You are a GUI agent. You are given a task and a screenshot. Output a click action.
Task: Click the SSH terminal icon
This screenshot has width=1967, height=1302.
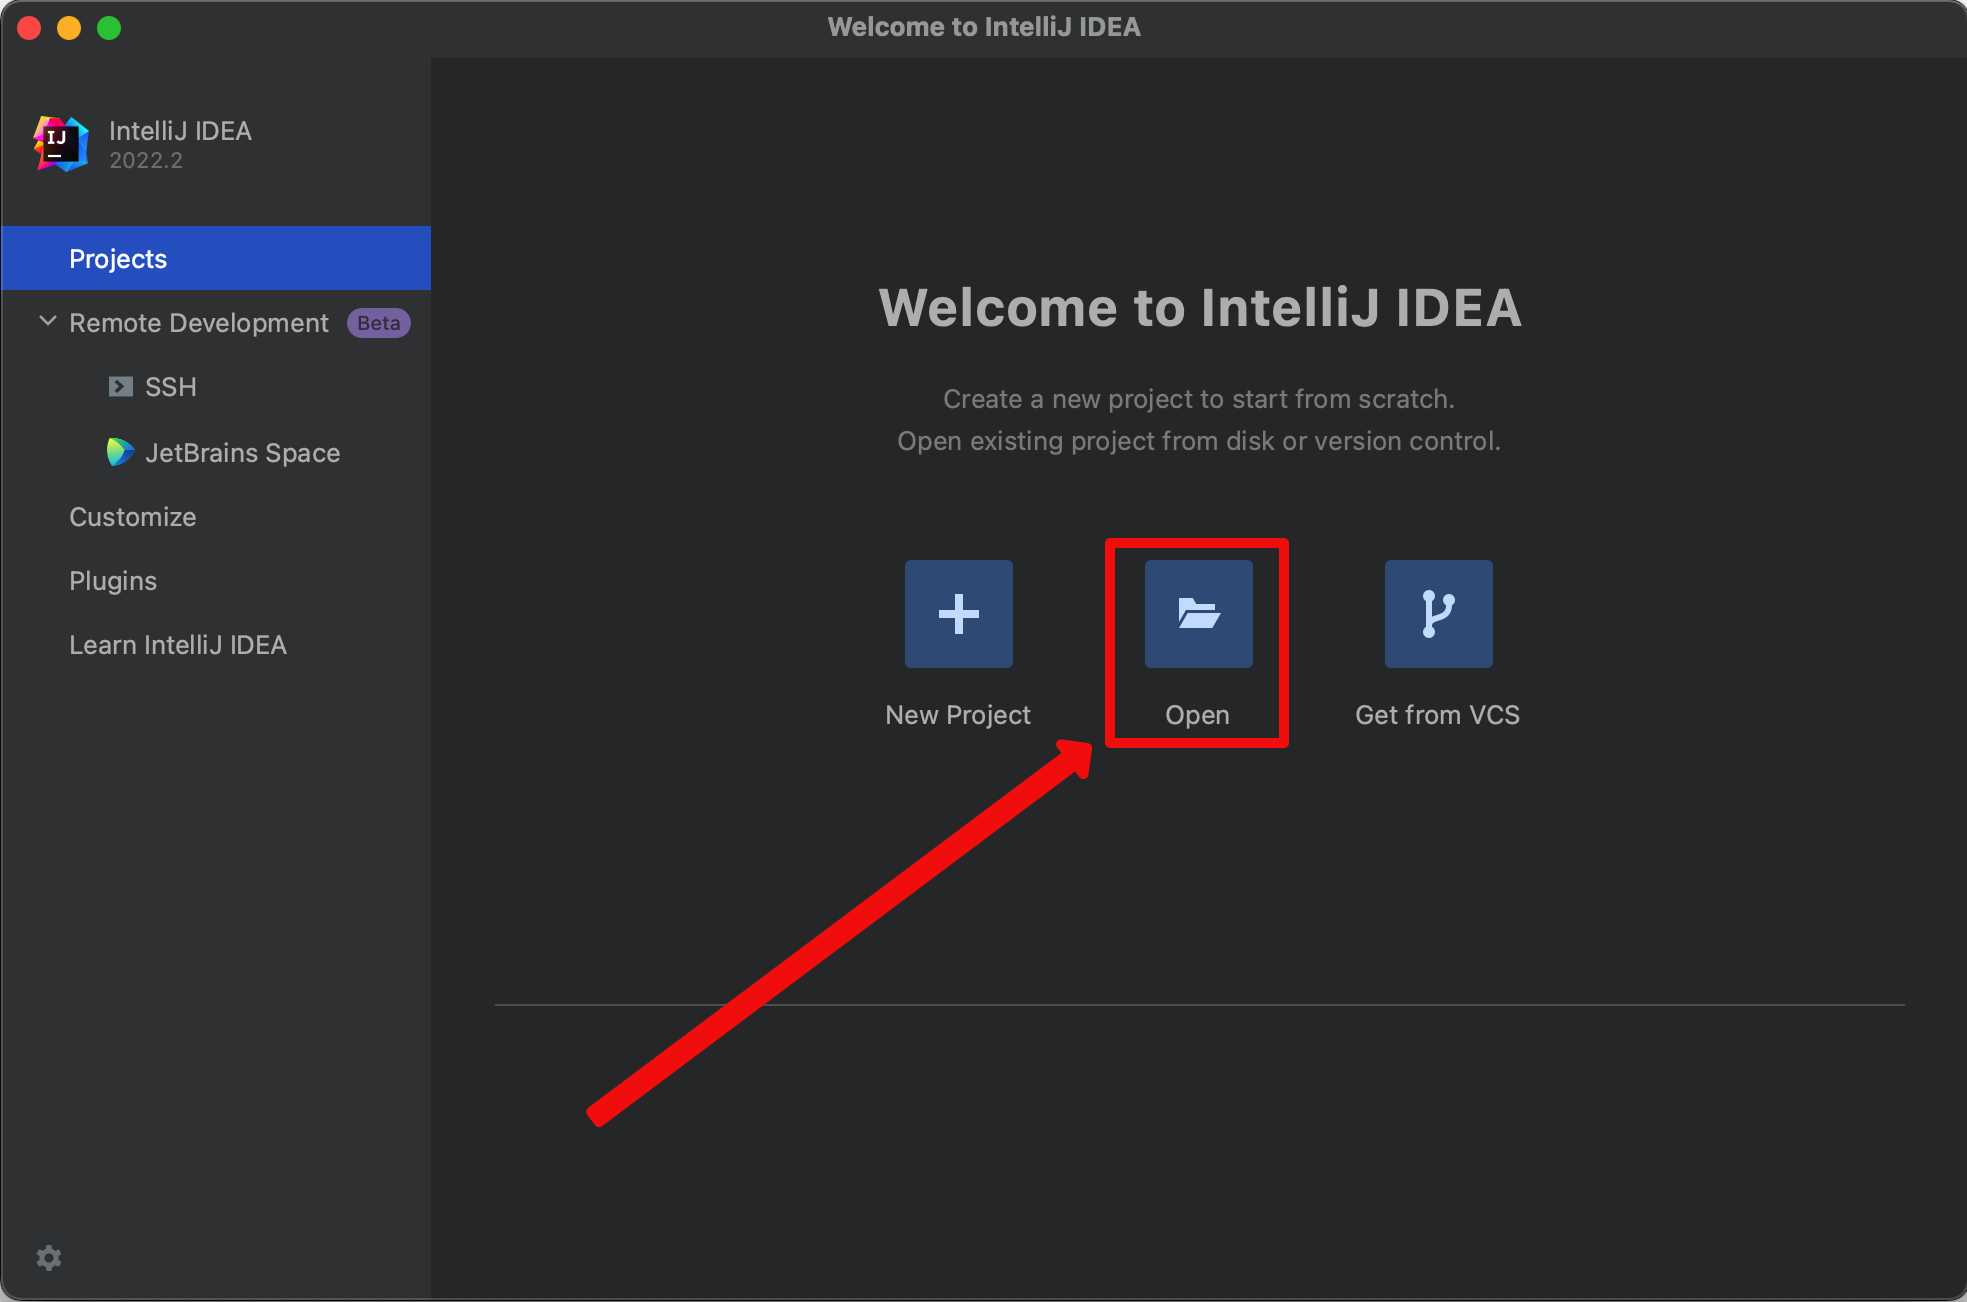(121, 387)
